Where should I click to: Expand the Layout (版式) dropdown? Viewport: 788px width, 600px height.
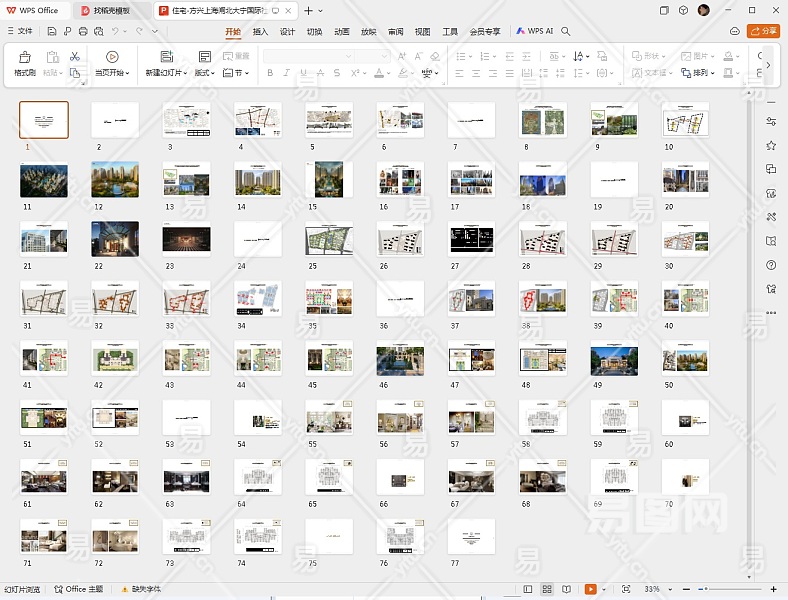(x=204, y=73)
